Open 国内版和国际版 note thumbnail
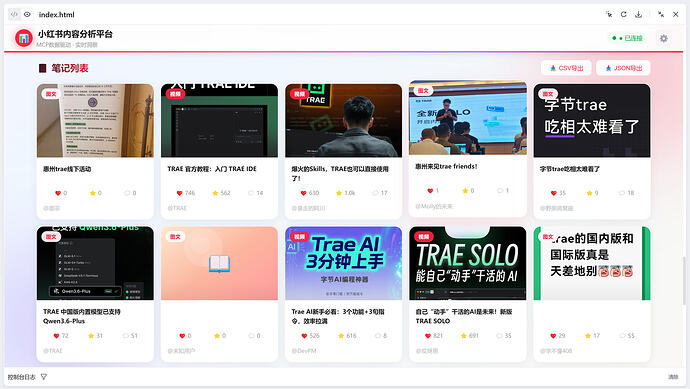Image resolution: width=690 pixels, height=389 pixels. pos(592,263)
